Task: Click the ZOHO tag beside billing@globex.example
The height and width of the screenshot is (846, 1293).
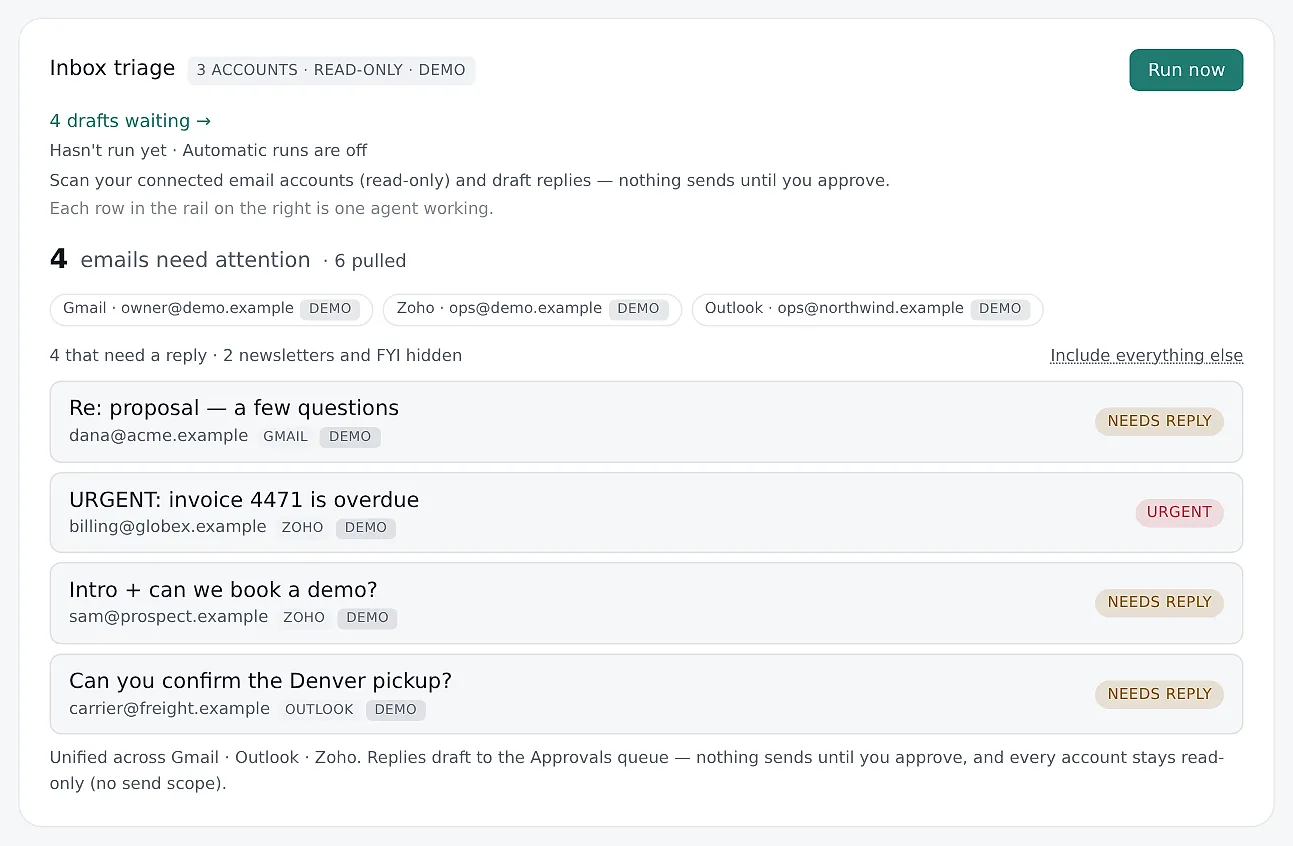Action: (302, 528)
